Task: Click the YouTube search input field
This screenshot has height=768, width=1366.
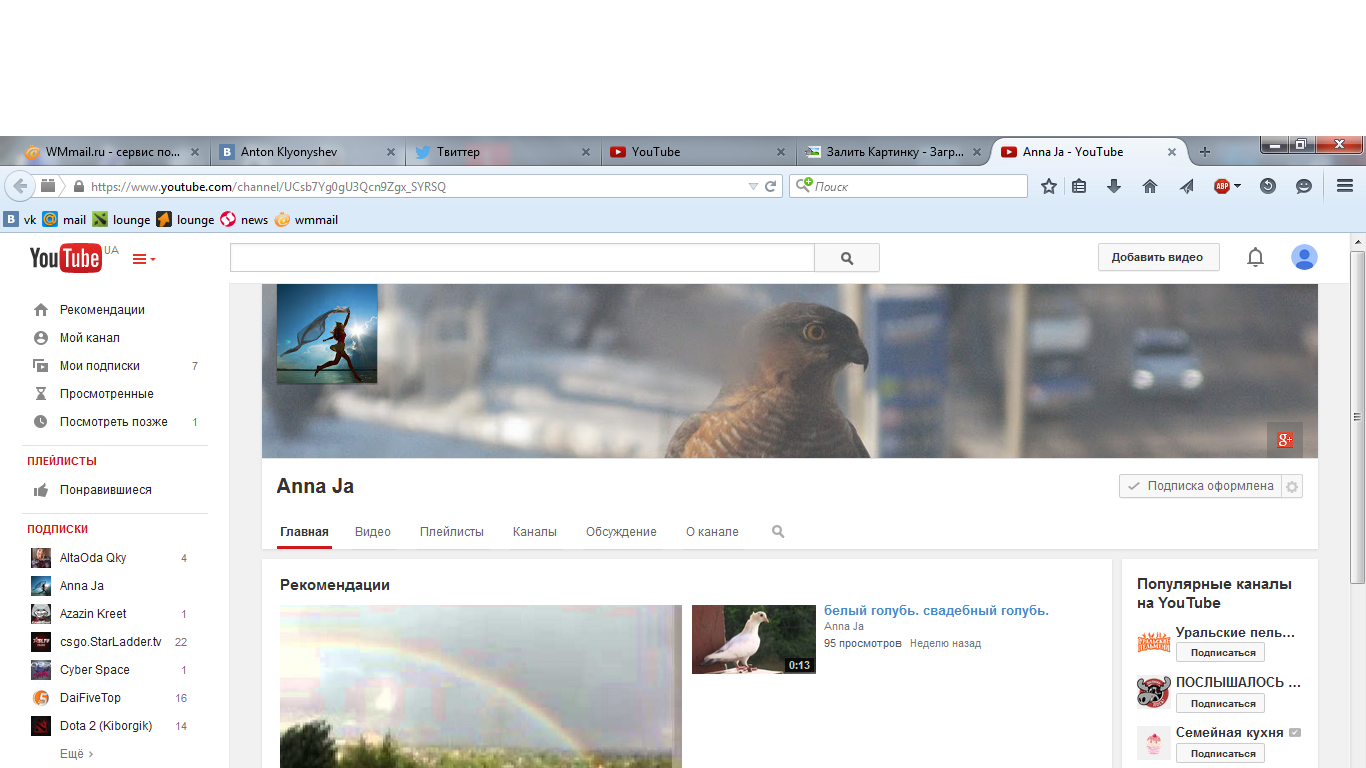Action: 522,258
